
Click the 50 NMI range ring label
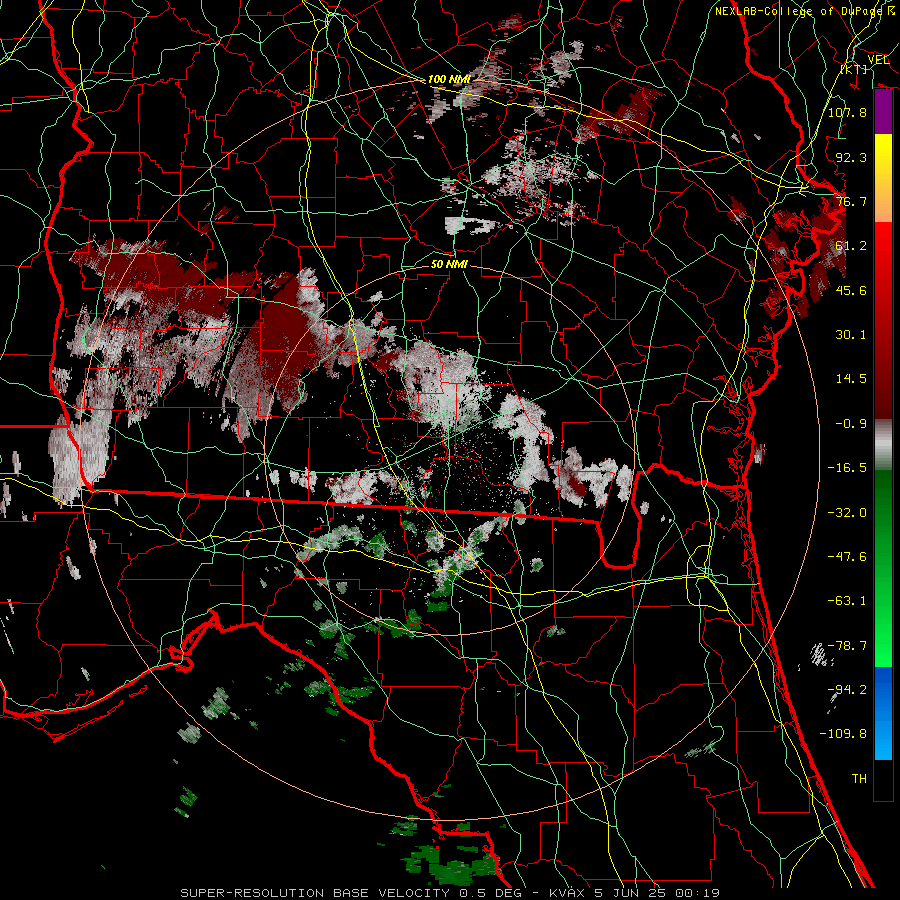click(x=449, y=265)
